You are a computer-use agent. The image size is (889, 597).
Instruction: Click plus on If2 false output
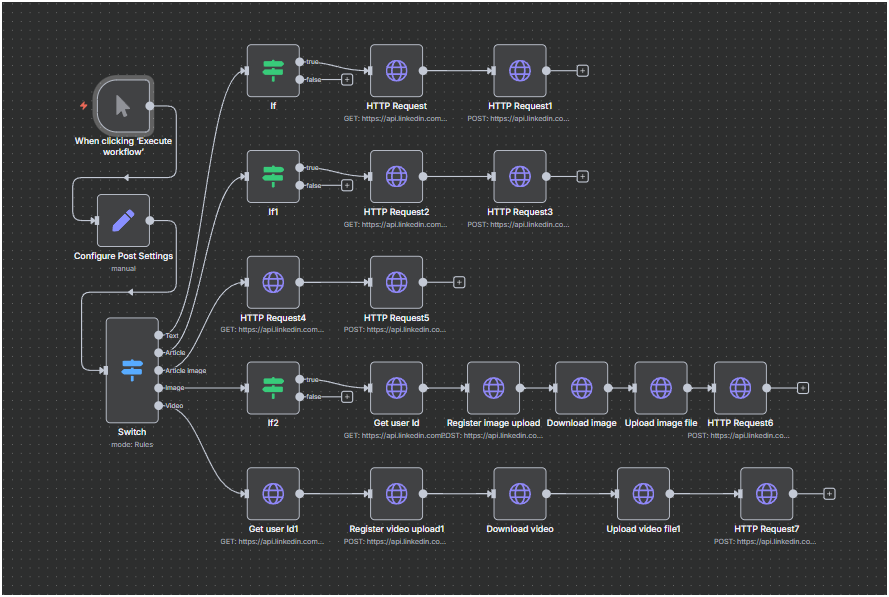pos(347,396)
